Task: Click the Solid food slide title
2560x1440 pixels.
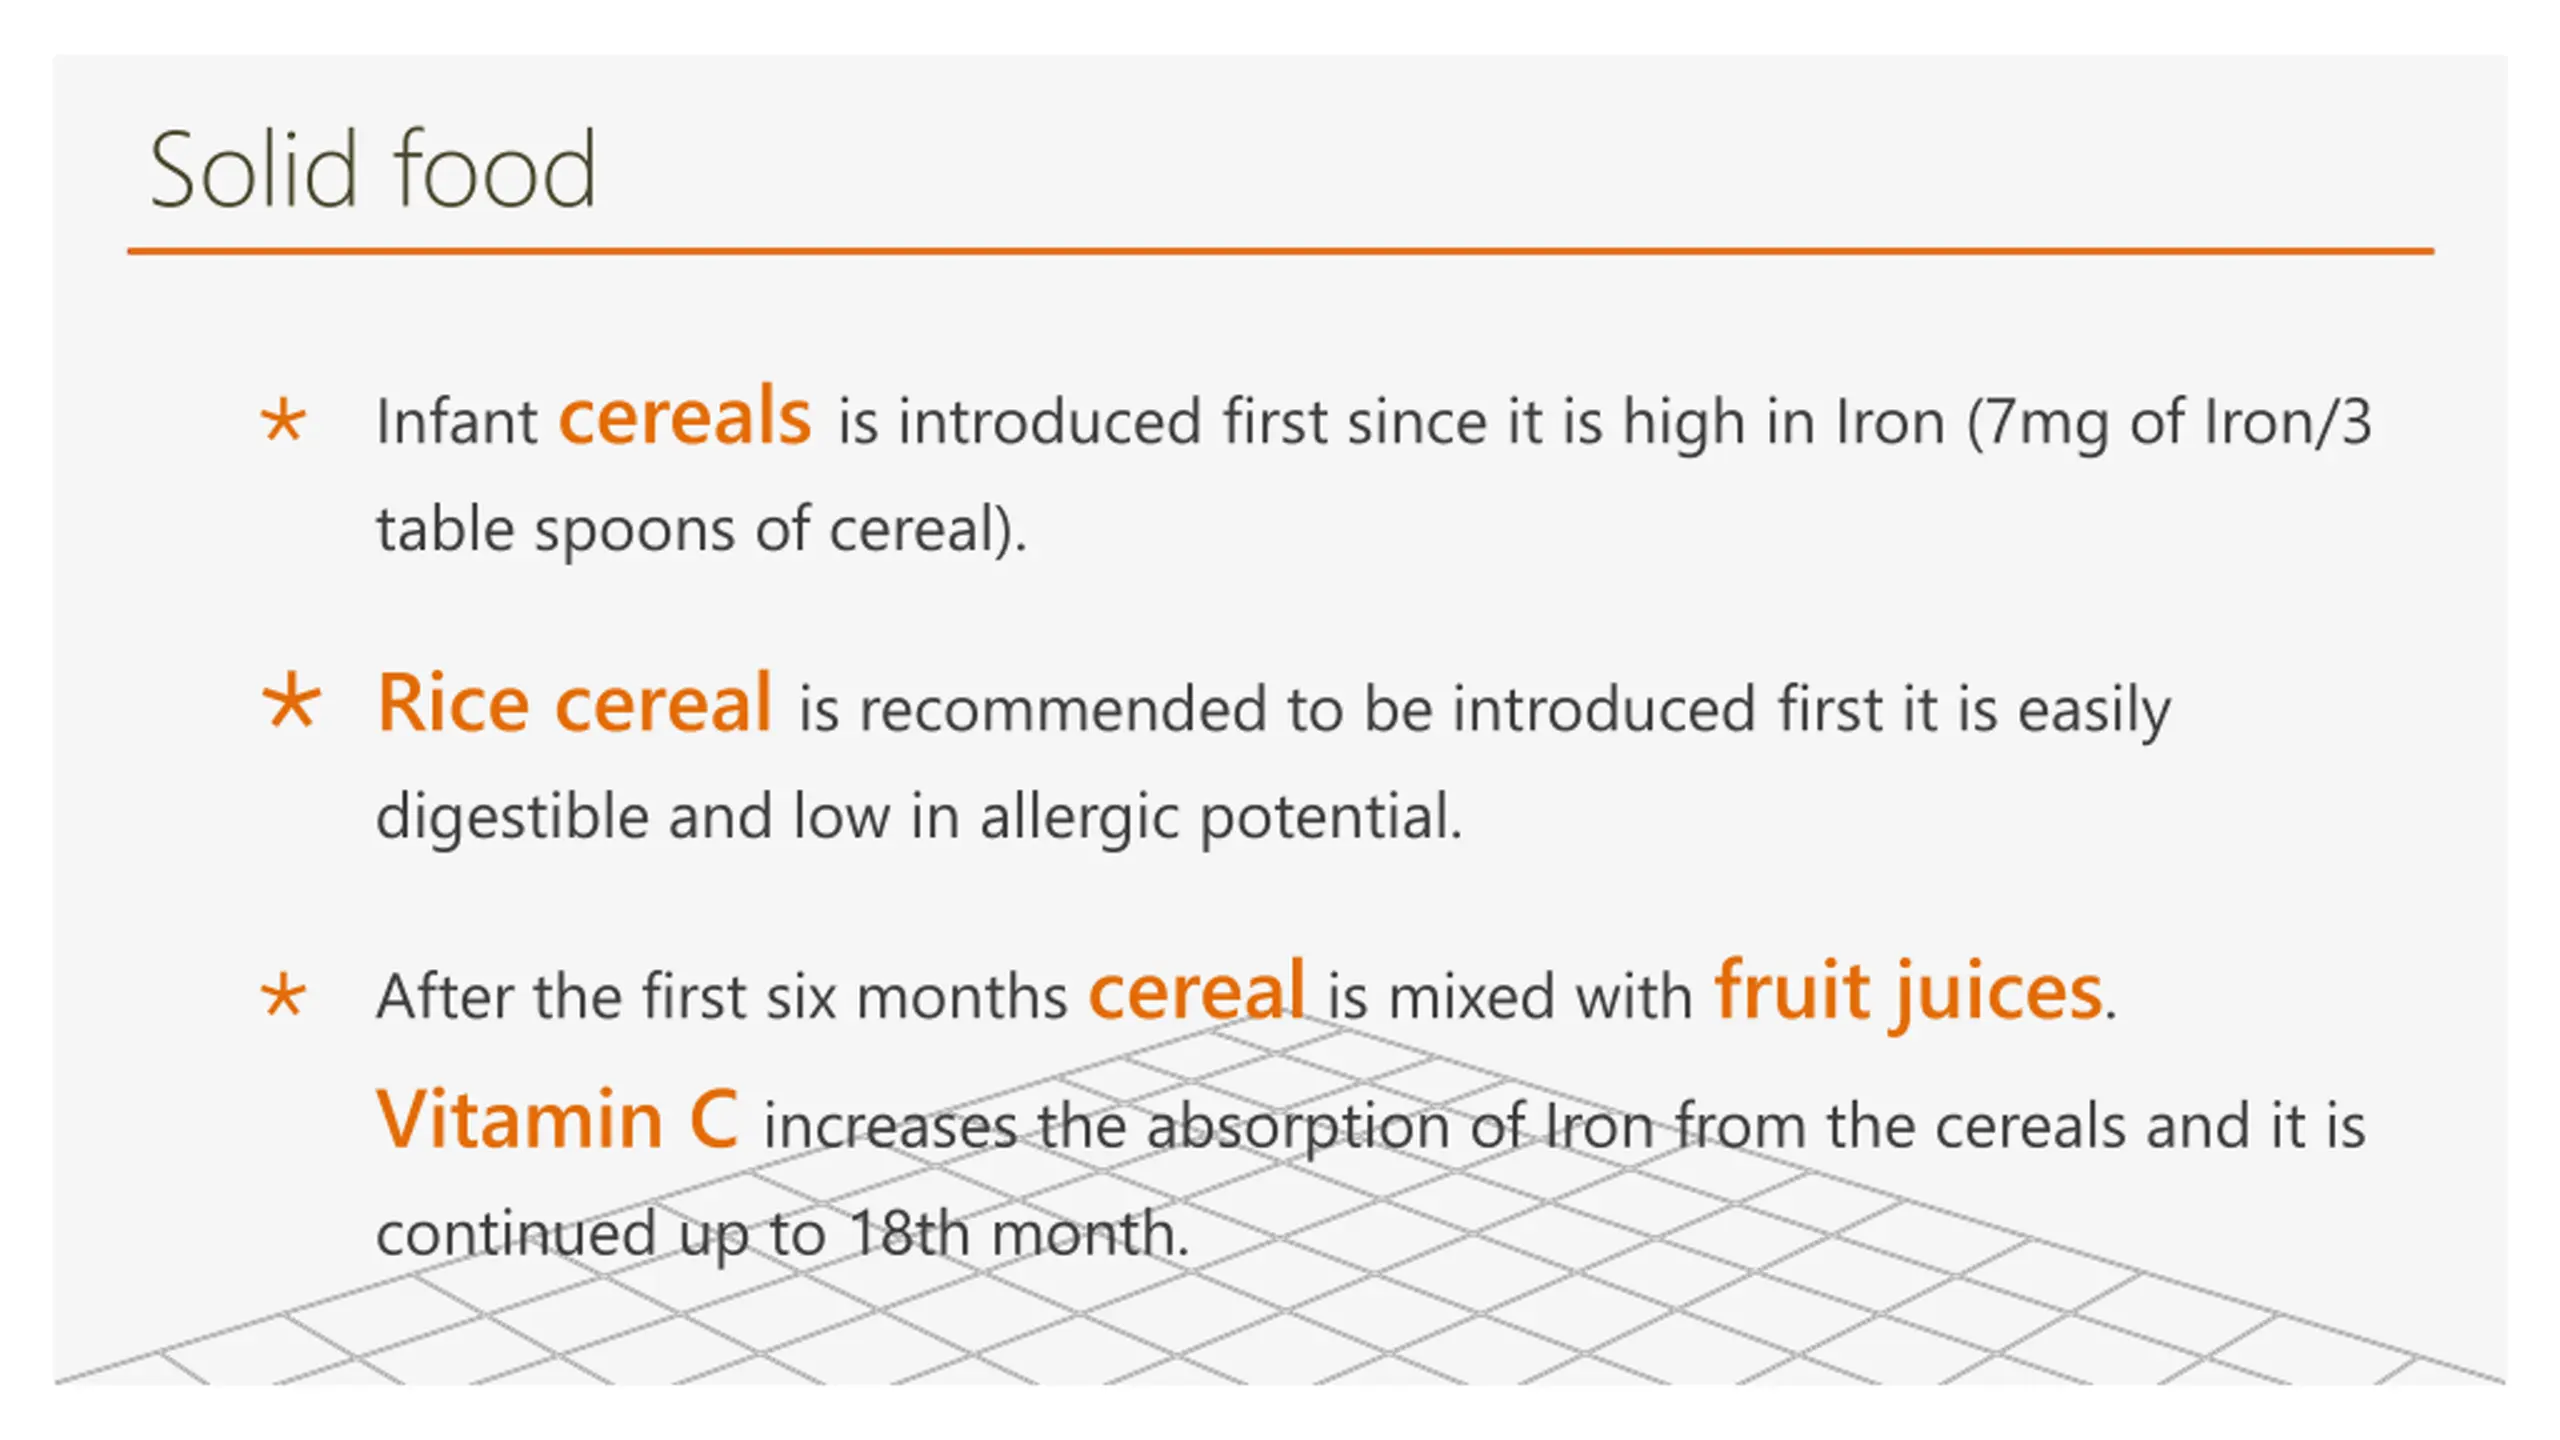Action: point(372,169)
